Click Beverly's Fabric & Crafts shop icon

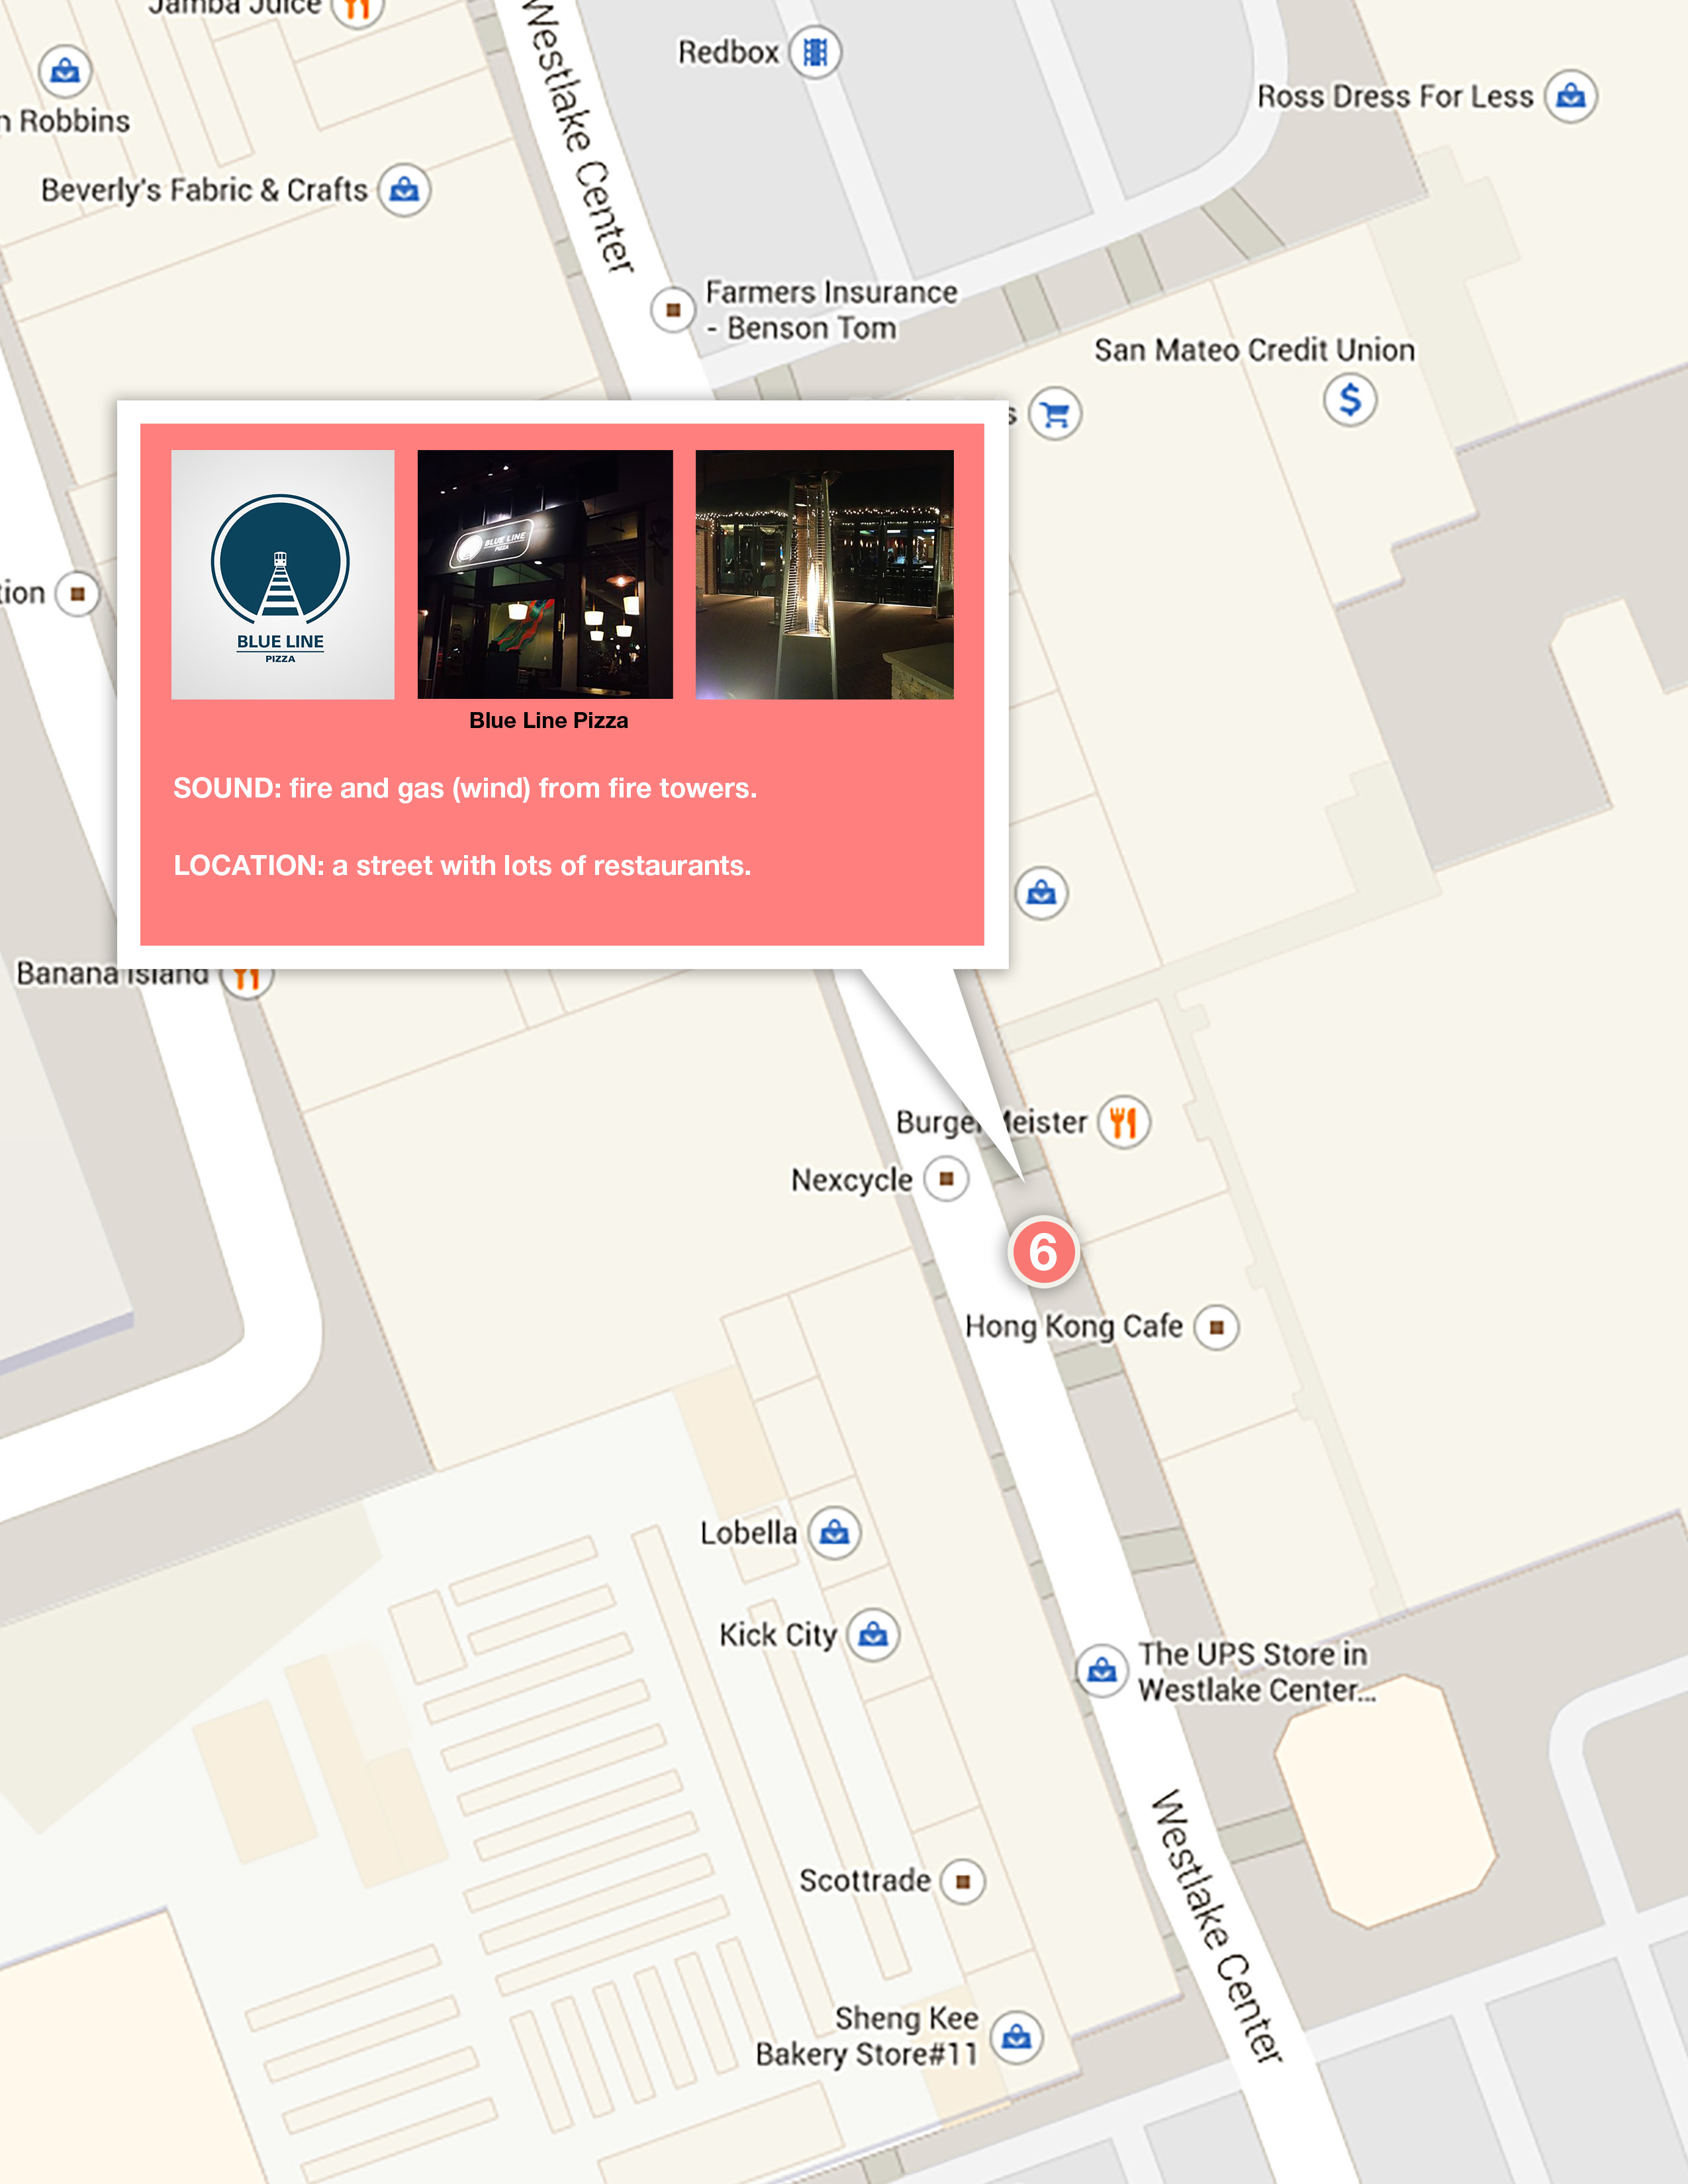[404, 190]
